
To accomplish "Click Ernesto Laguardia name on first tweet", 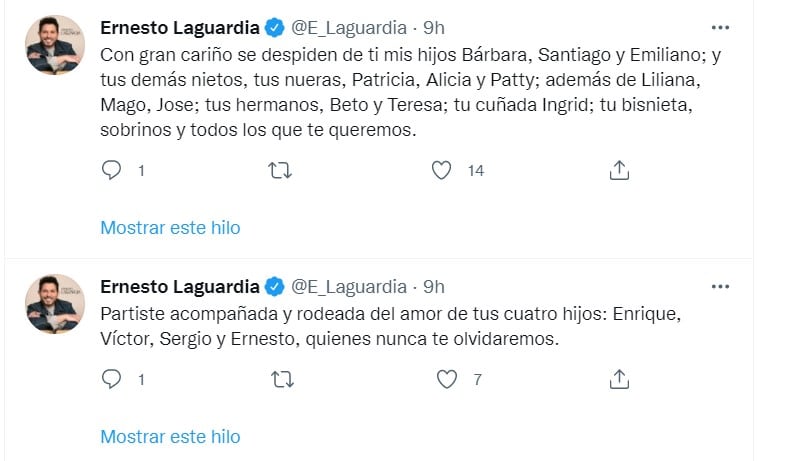I will [180, 26].
